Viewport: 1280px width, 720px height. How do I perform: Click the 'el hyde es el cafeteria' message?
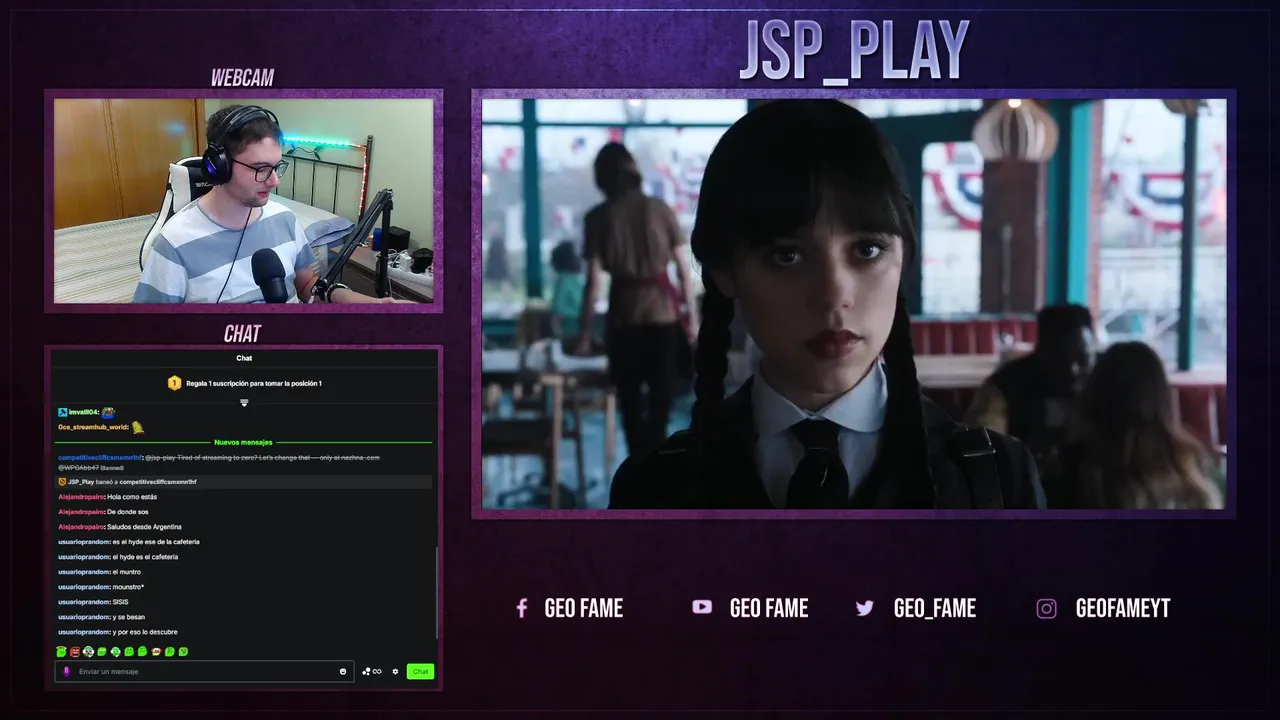click(x=145, y=557)
